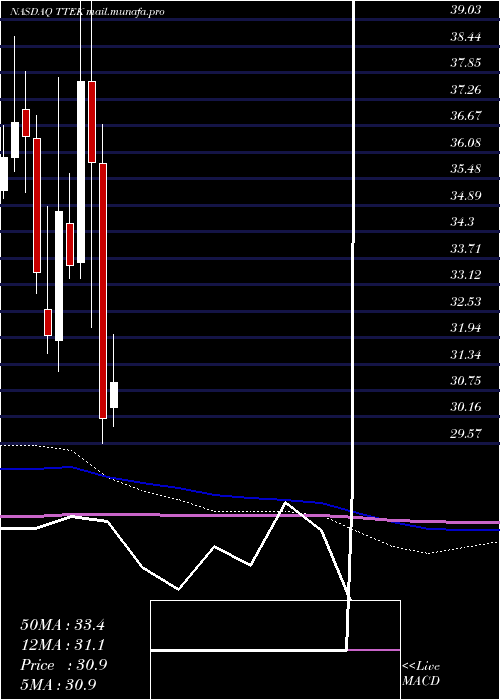This screenshot has width=500, height=700.
Task: Click the 50MA : 33.4 readout
Action: [x=62, y=625]
